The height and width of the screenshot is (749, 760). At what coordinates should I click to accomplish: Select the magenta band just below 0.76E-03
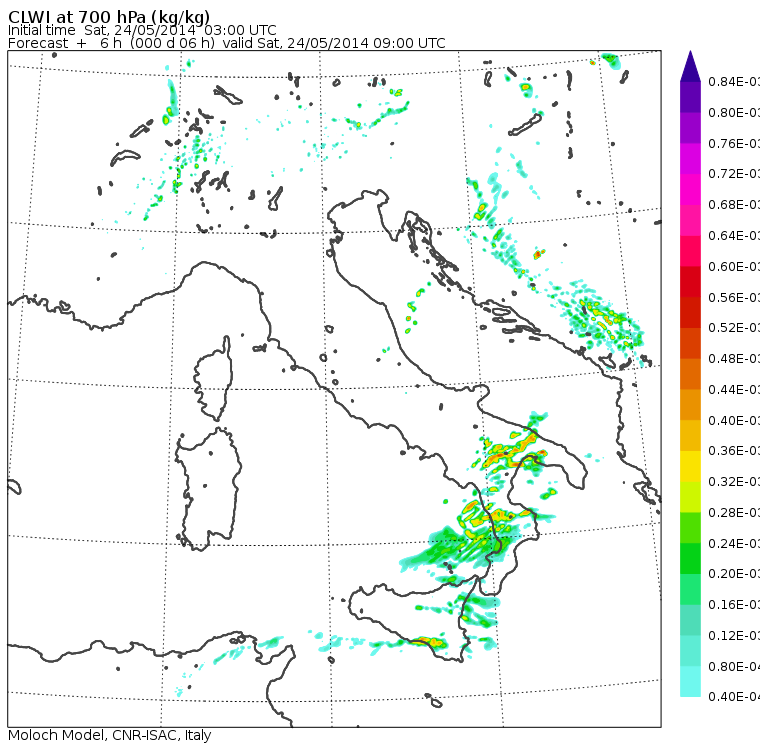pyautogui.click(x=690, y=159)
